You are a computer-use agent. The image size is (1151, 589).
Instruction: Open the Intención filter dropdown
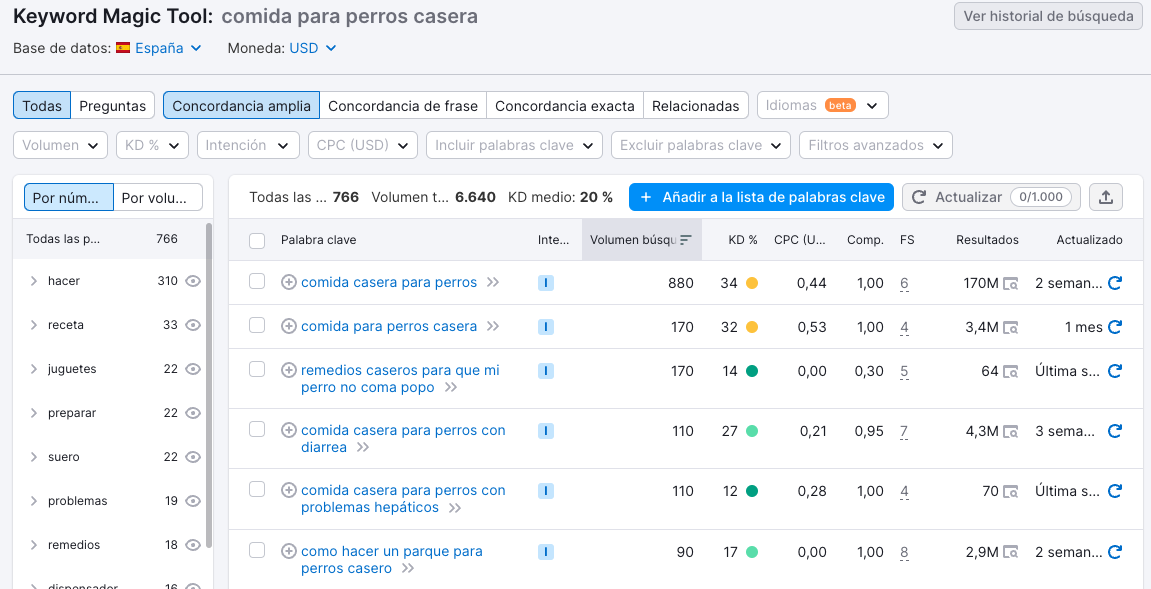coord(248,145)
